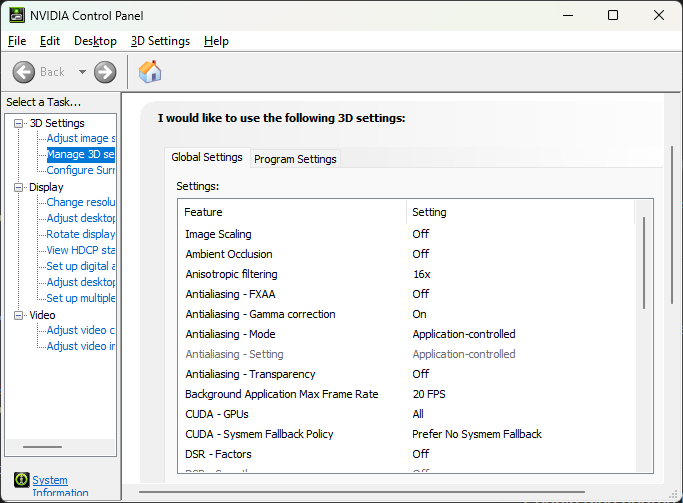The height and width of the screenshot is (503, 683).
Task: Select the Global Settings tab
Action: 207,157
